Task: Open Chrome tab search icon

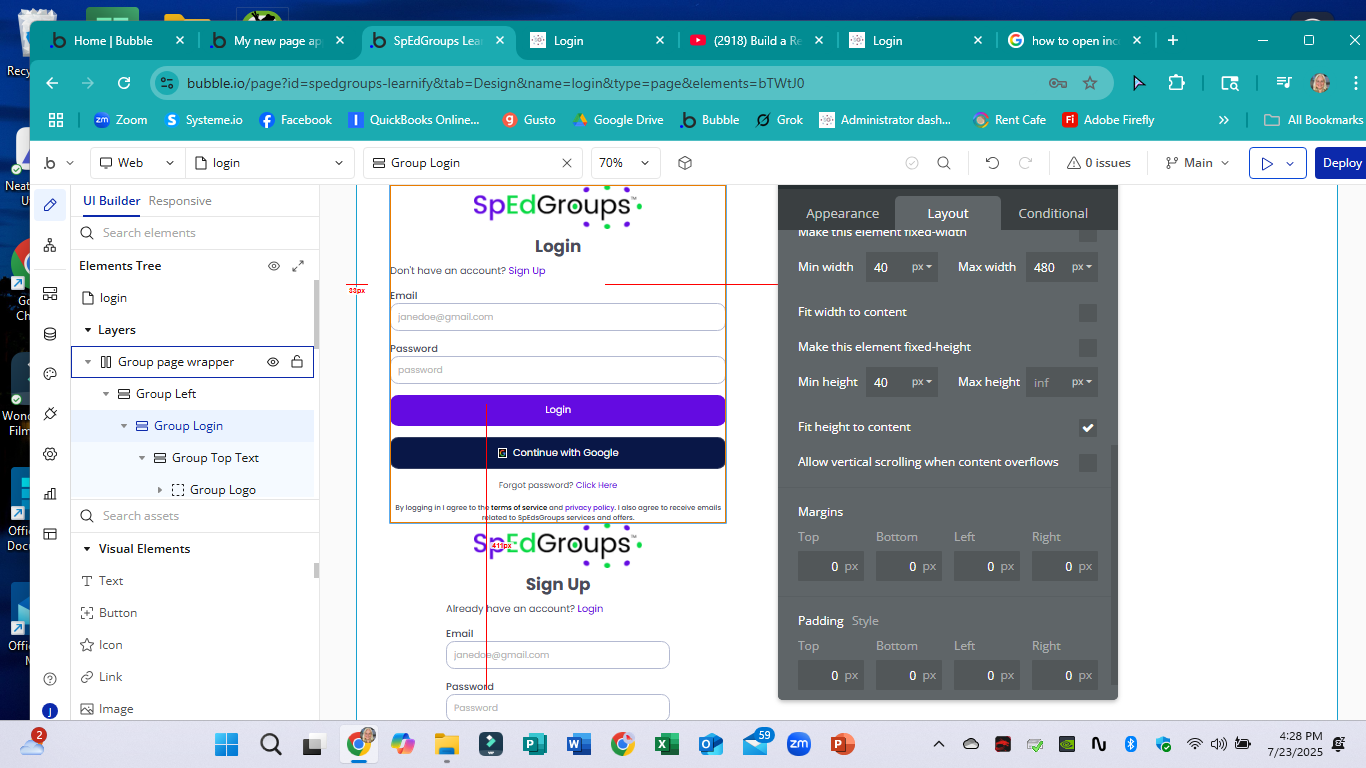Action: (1230, 83)
